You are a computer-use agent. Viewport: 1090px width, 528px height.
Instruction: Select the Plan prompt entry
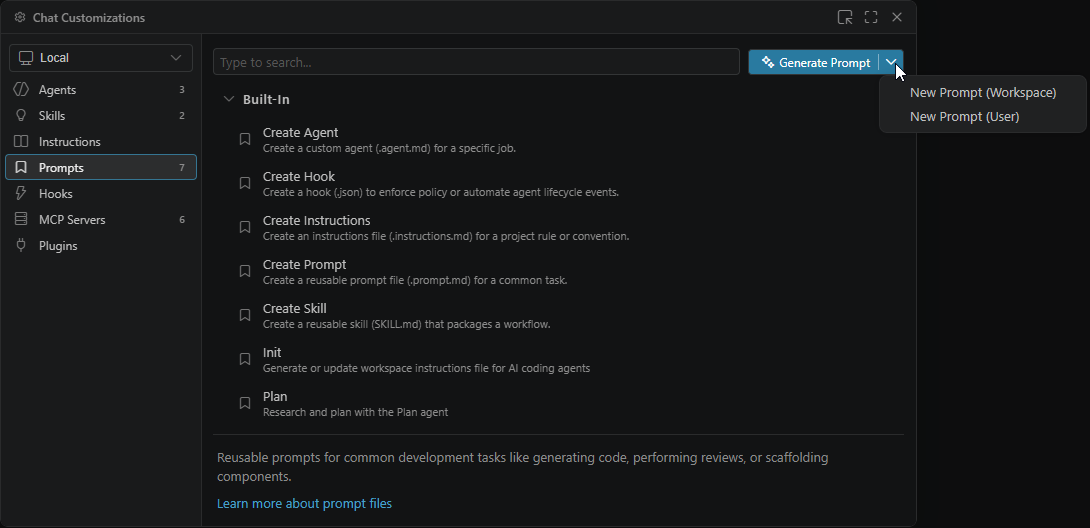coord(275,397)
